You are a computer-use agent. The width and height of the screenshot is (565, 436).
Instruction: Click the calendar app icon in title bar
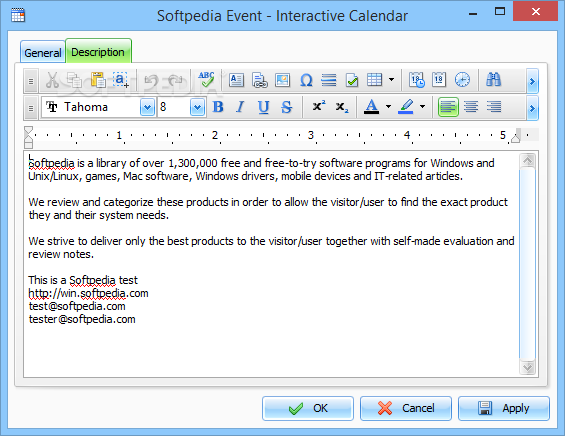(18, 15)
